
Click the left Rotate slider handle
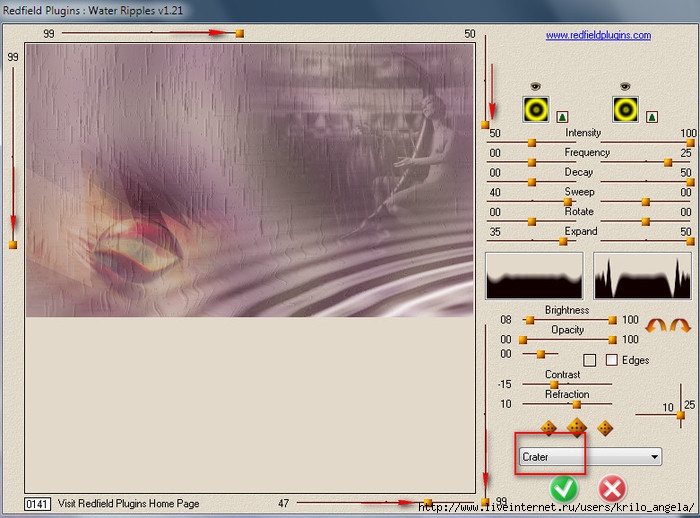[x=532, y=221]
